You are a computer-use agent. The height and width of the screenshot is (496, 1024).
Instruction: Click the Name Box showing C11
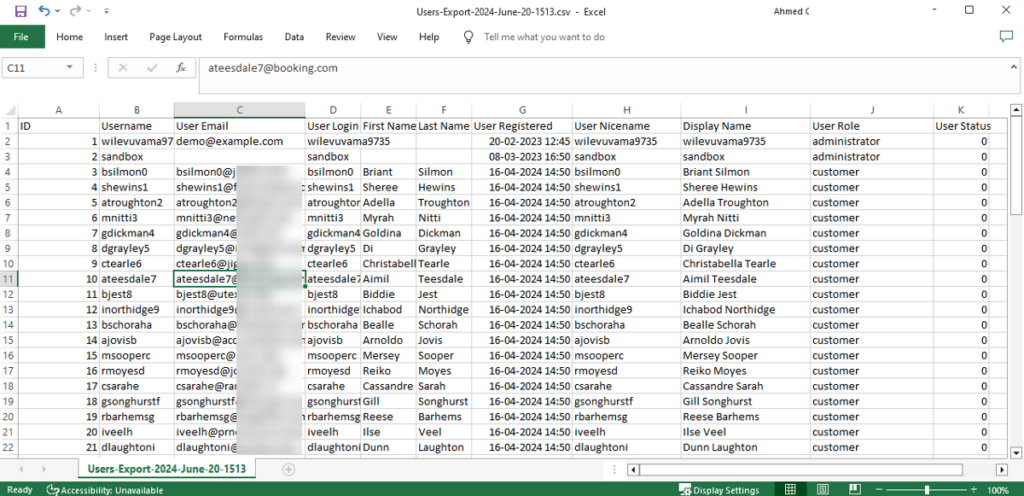click(x=43, y=67)
